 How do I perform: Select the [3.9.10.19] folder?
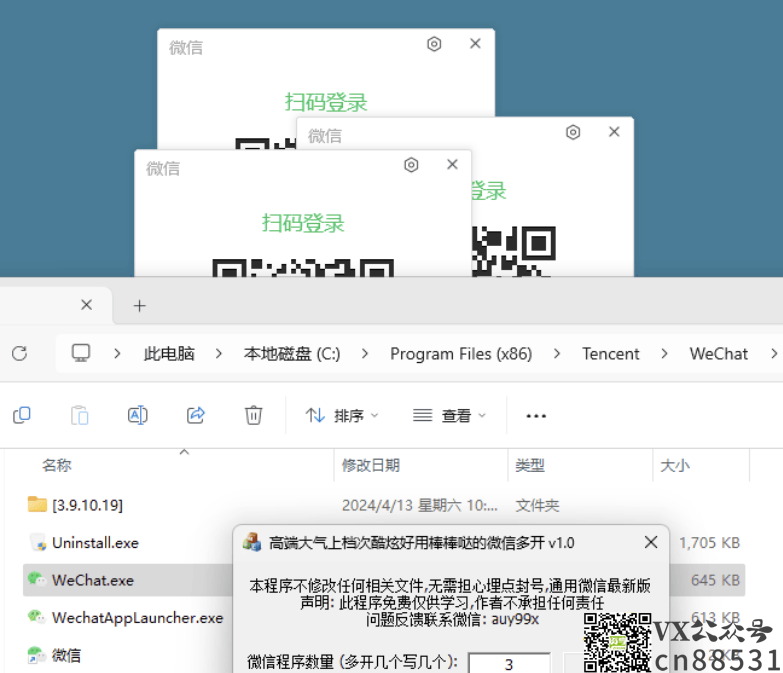[87, 505]
